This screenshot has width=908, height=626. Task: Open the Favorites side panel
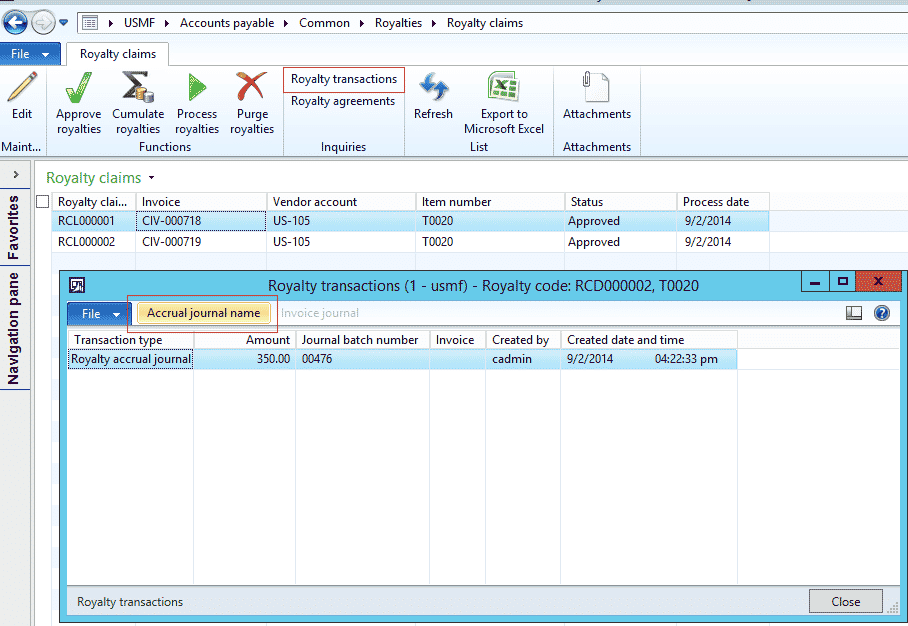[x=14, y=227]
